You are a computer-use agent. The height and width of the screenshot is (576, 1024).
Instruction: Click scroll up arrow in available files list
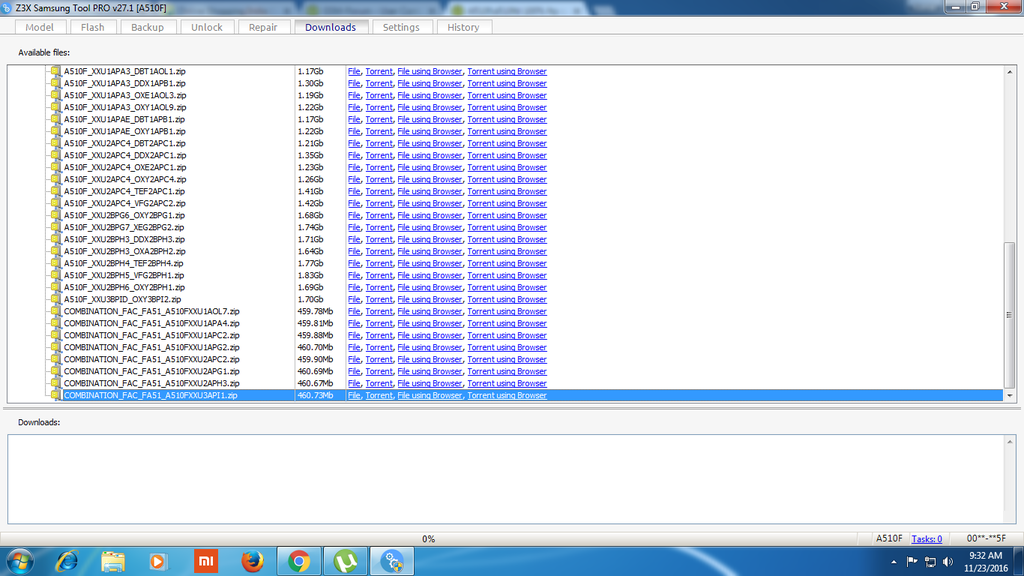[x=1010, y=72]
